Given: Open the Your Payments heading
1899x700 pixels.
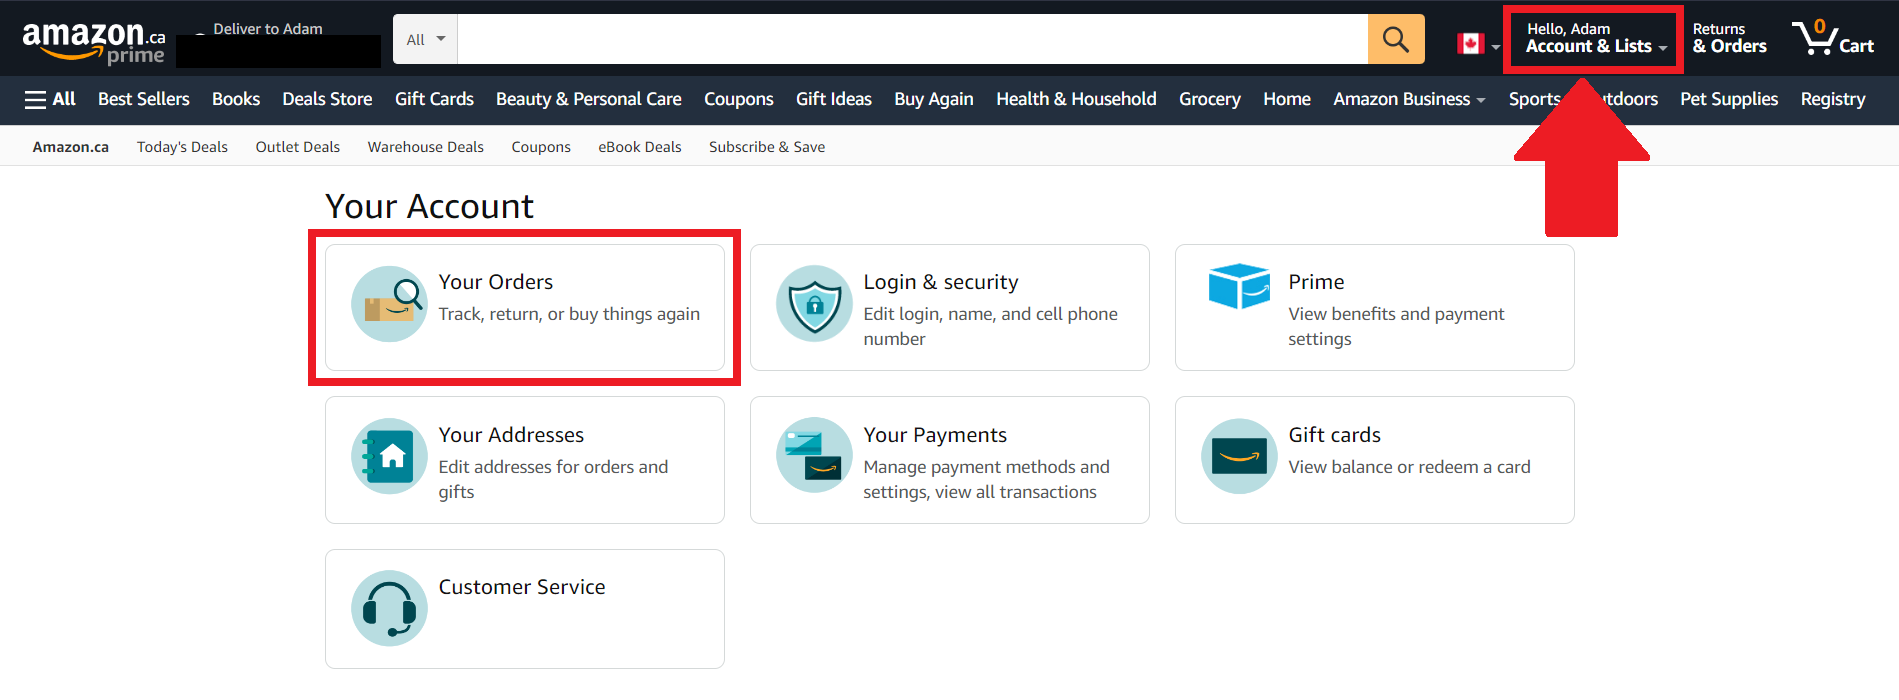Looking at the screenshot, I should (935, 435).
